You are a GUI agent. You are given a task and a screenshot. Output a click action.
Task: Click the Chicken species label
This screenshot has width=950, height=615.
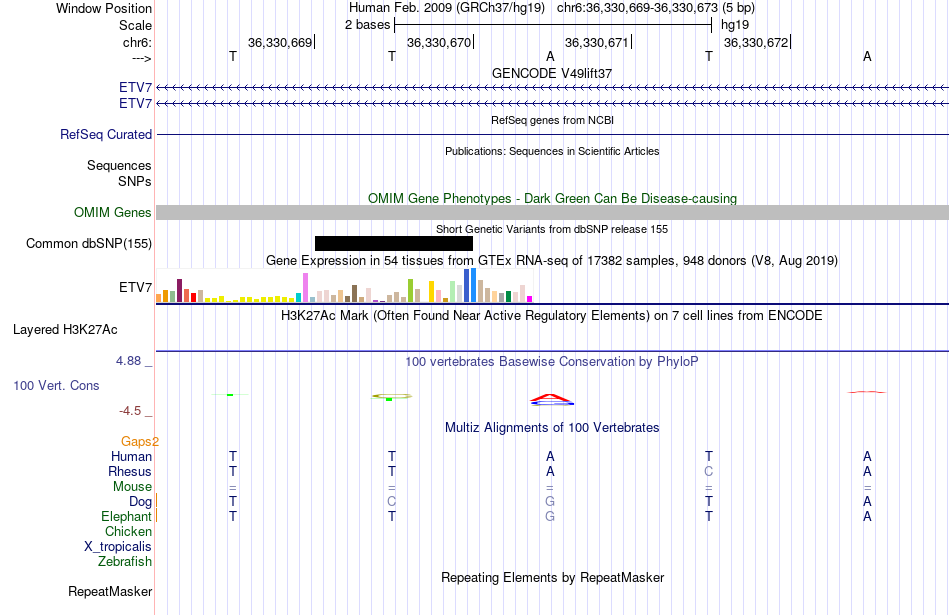128,531
